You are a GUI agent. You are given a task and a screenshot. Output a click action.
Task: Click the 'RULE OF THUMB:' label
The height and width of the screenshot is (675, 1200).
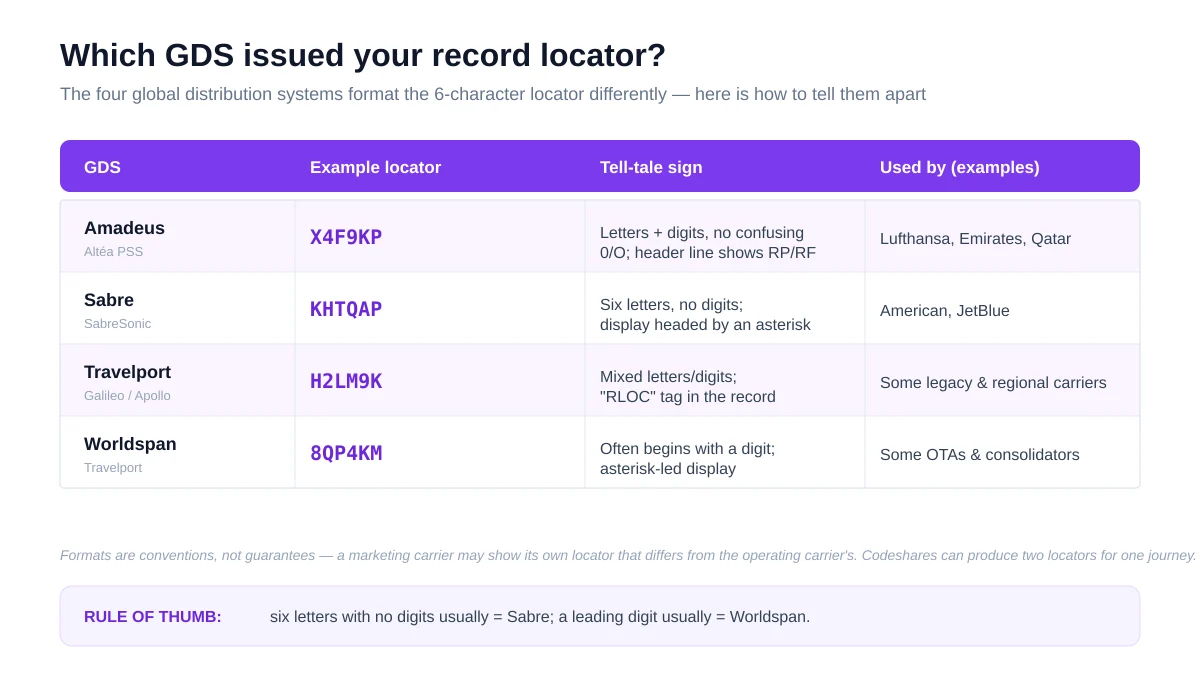[153, 617]
